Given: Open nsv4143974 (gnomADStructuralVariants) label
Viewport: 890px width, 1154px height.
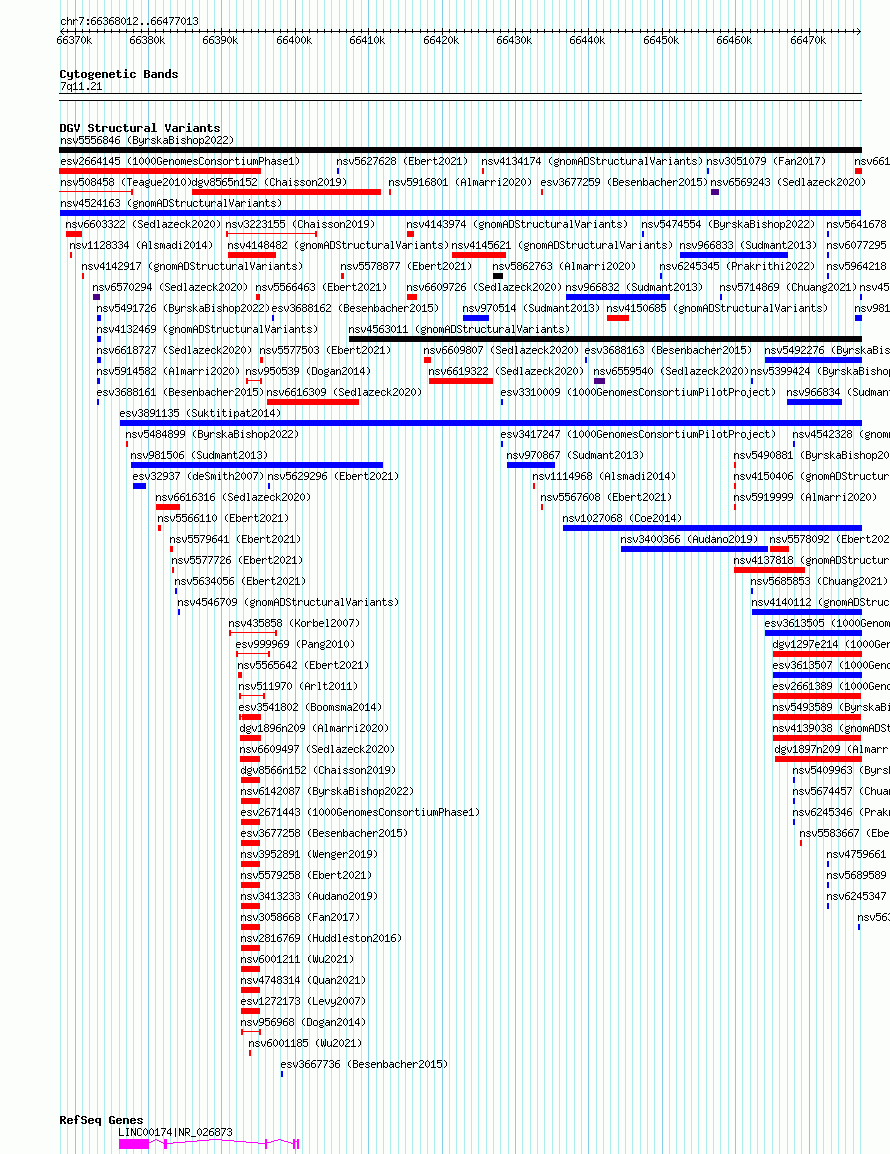Looking at the screenshot, I should pyautogui.click(x=517, y=224).
